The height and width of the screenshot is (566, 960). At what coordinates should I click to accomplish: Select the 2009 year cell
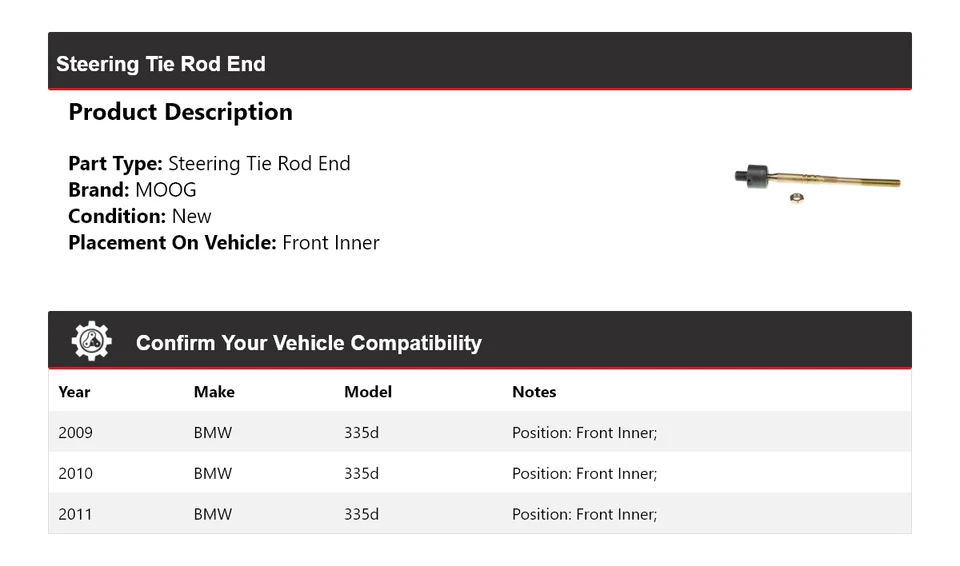[x=75, y=433]
